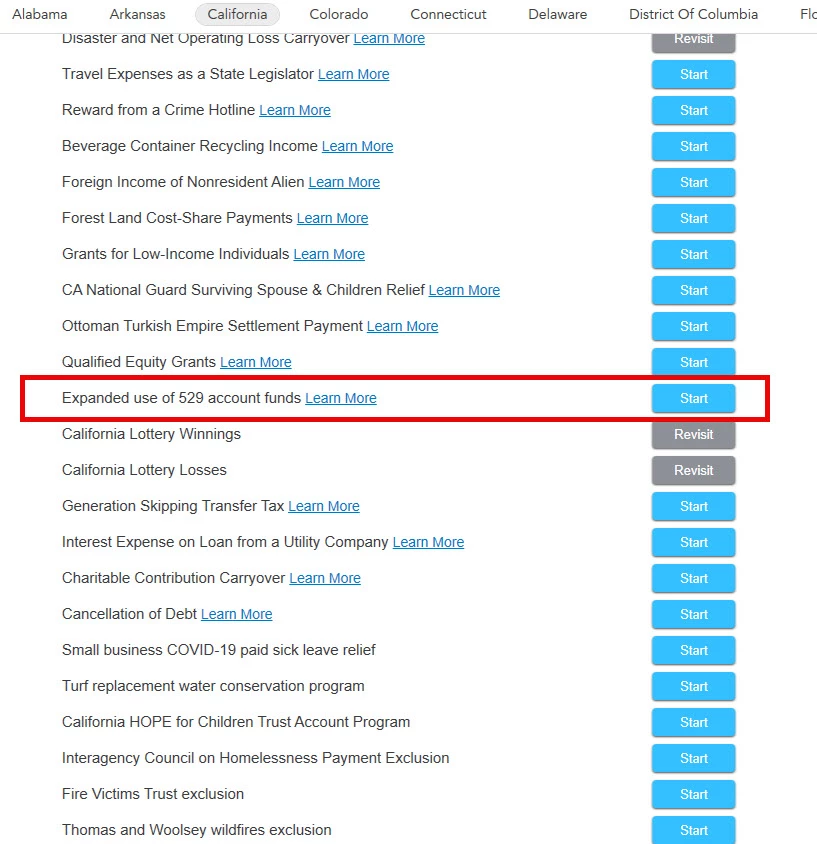The image size is (817, 844).
Task: Learn More about Cancellation of Debt
Action: tap(236, 615)
